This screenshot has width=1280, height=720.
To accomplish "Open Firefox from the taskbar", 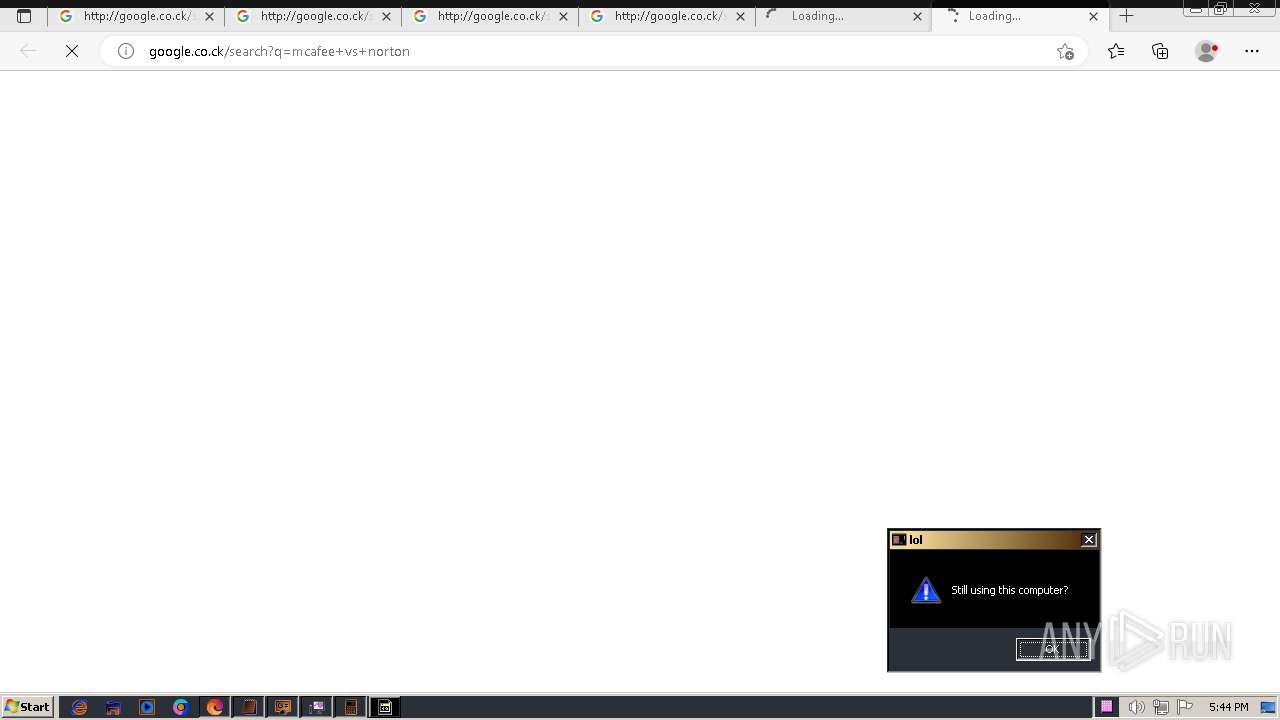I will [215, 707].
